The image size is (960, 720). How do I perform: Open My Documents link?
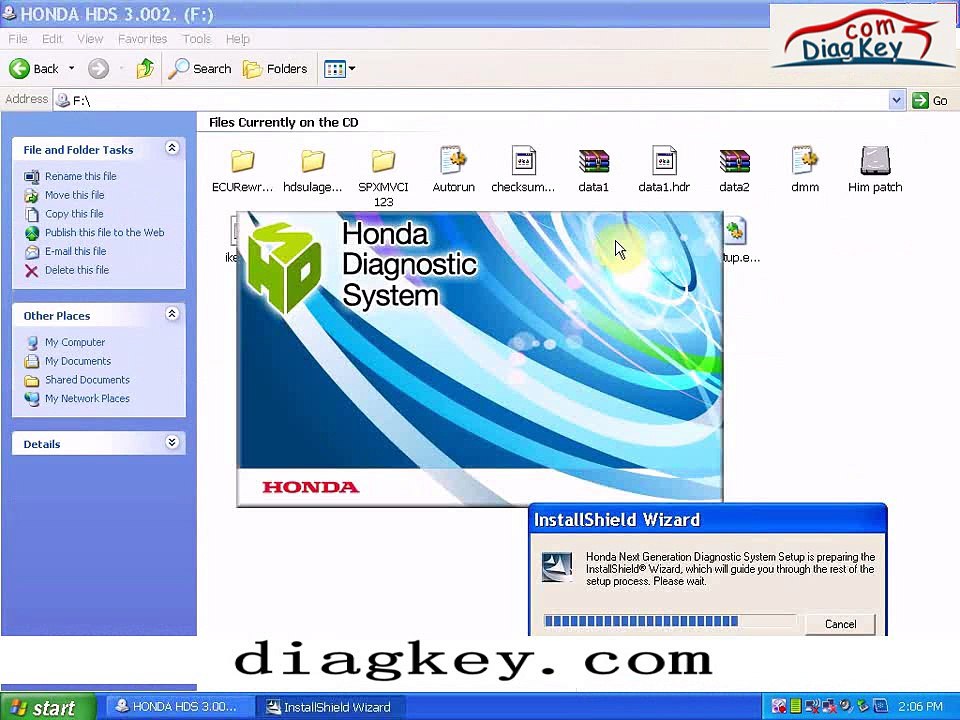78,361
